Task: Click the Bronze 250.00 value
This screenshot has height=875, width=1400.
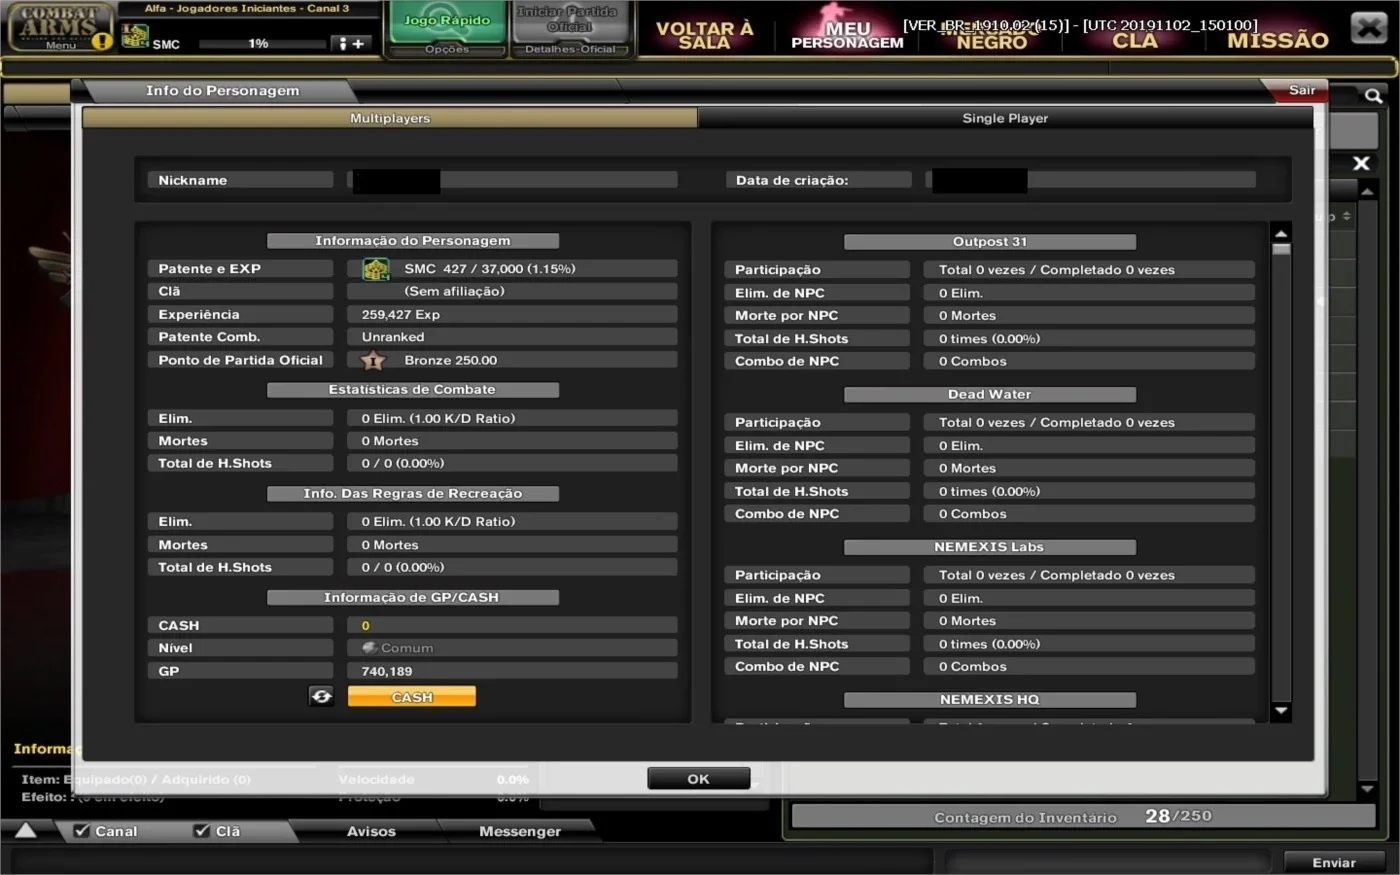Action: (451, 361)
